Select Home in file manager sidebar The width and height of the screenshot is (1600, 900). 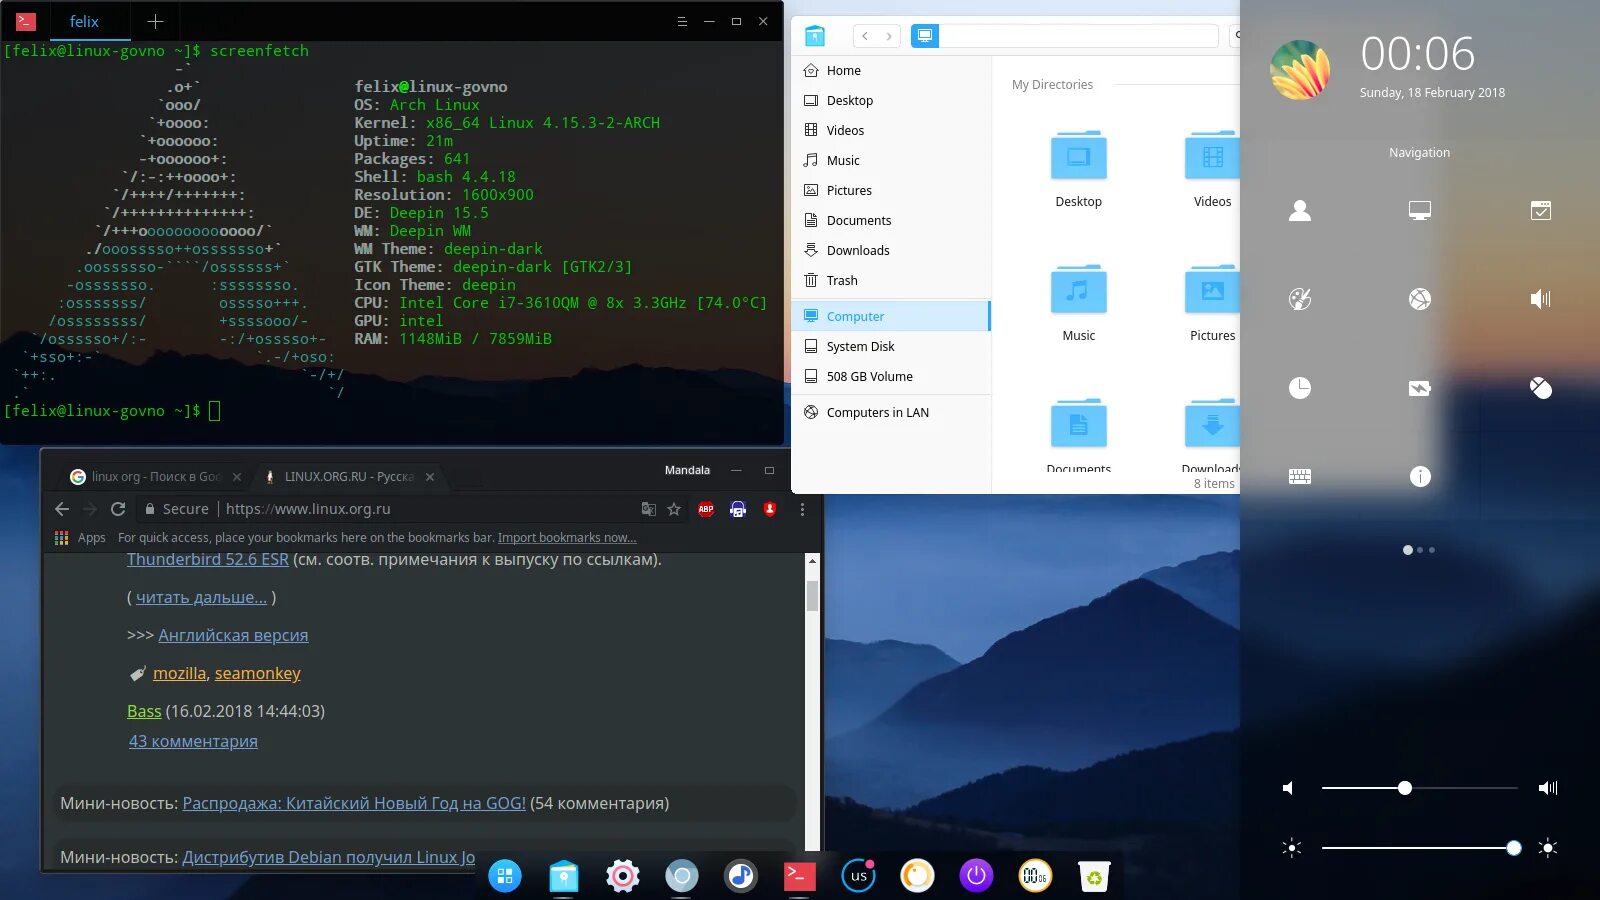tap(891, 71)
